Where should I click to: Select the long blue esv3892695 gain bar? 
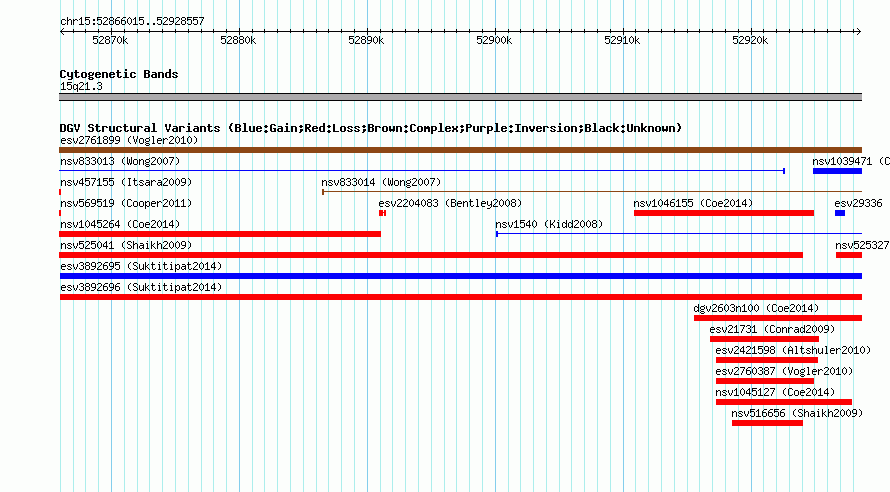pyautogui.click(x=461, y=276)
